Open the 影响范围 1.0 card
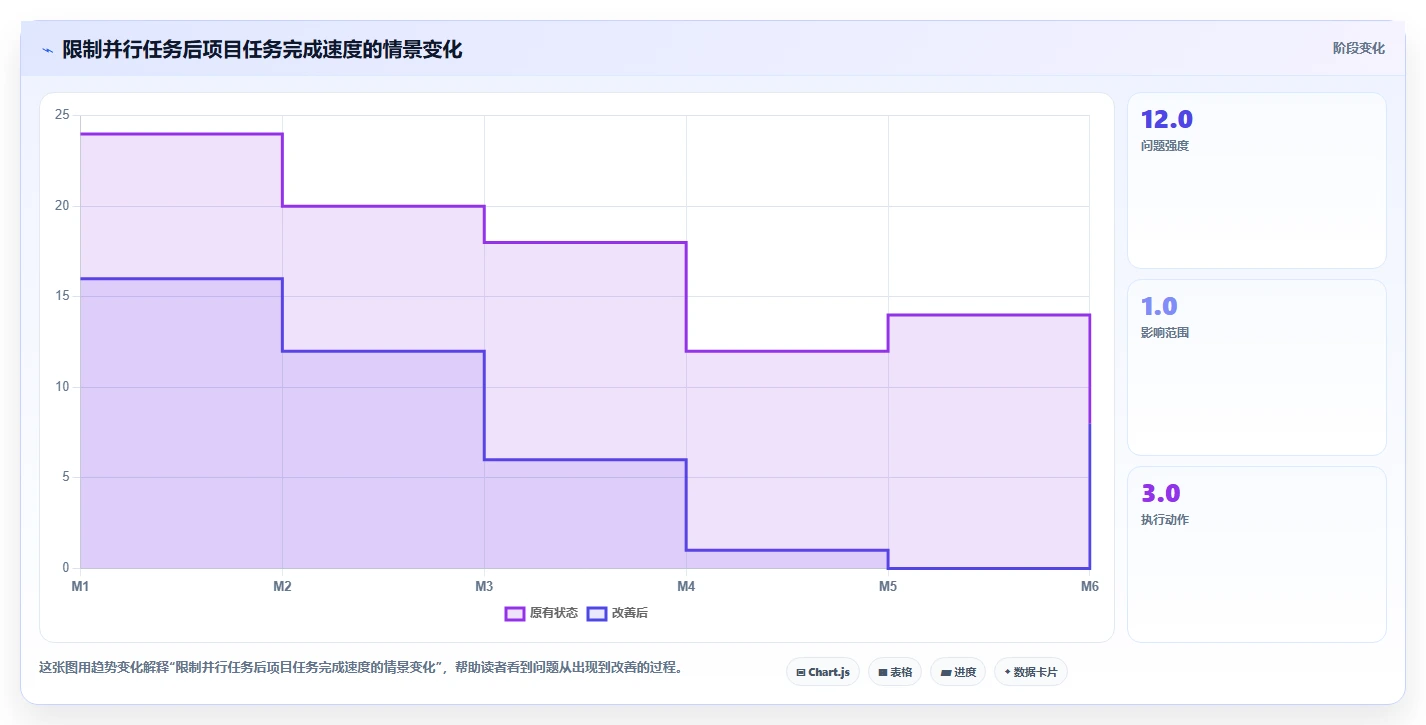 1257,367
